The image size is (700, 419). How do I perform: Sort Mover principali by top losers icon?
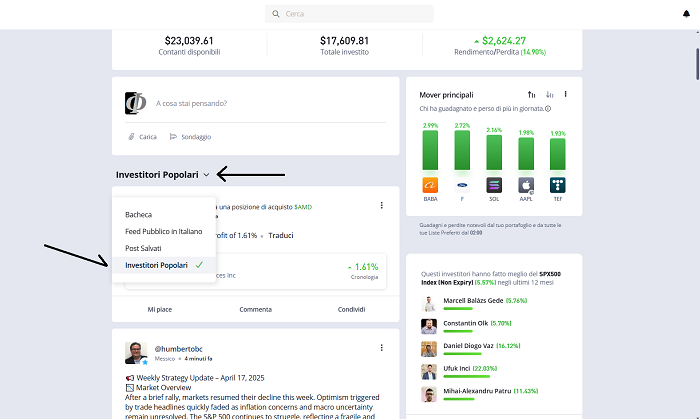click(550, 95)
